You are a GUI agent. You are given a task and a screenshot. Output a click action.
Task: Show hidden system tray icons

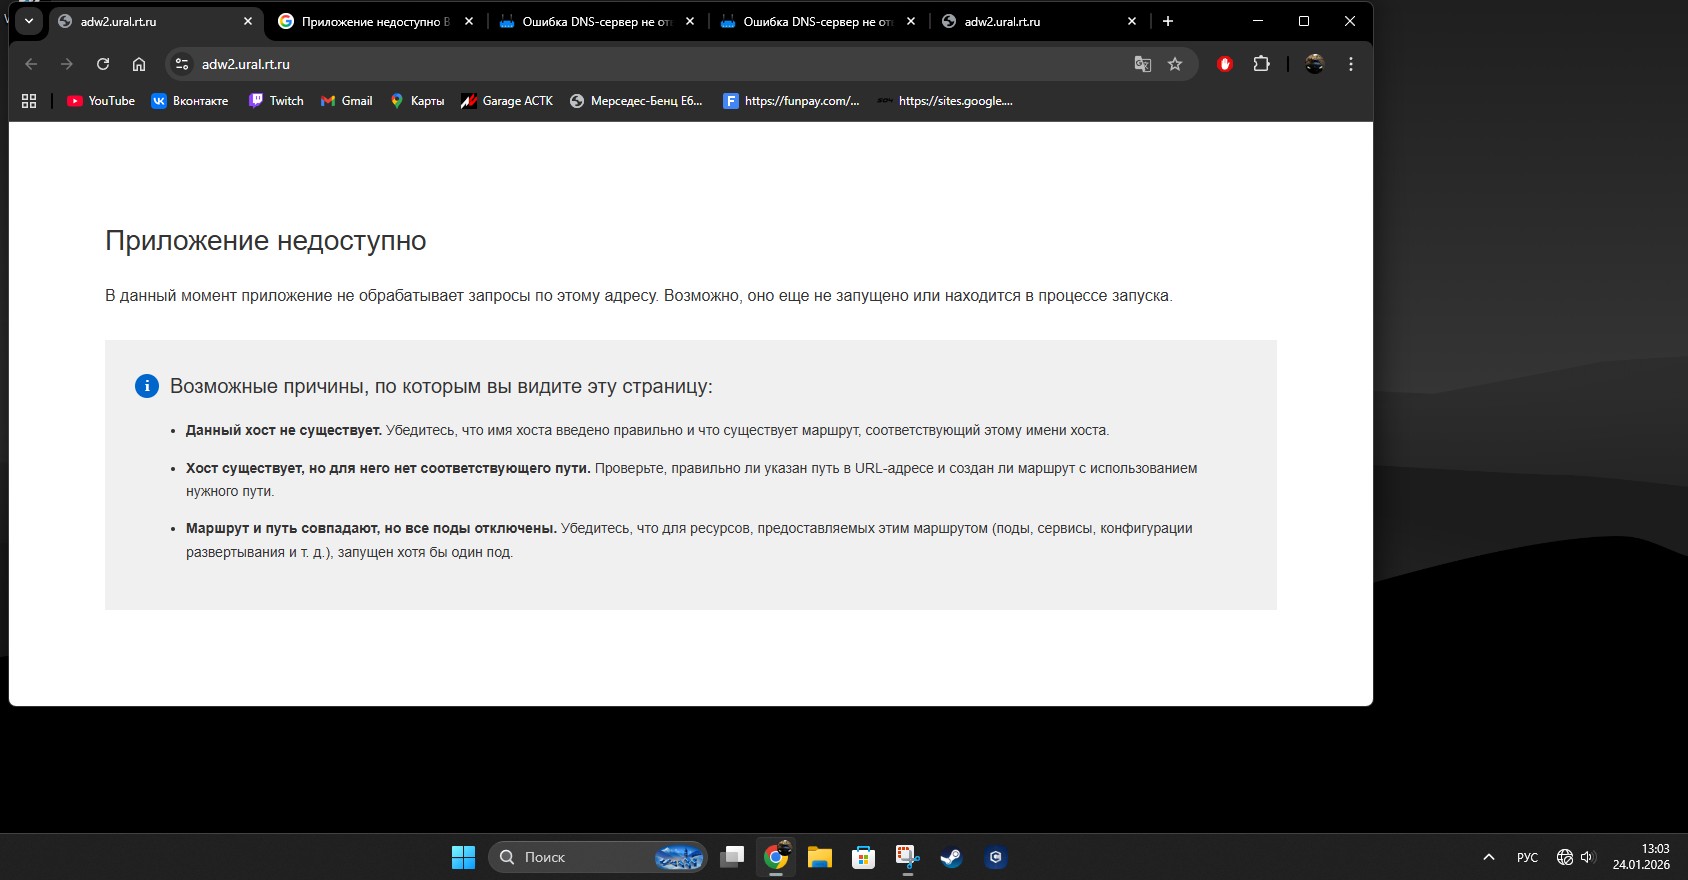click(x=1488, y=857)
